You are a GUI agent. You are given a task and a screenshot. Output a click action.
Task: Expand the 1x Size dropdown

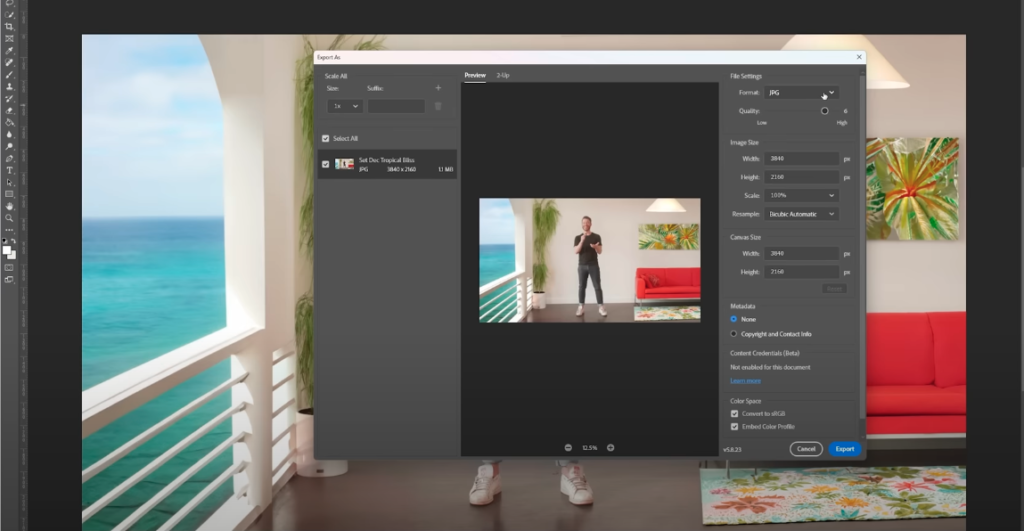[344, 106]
